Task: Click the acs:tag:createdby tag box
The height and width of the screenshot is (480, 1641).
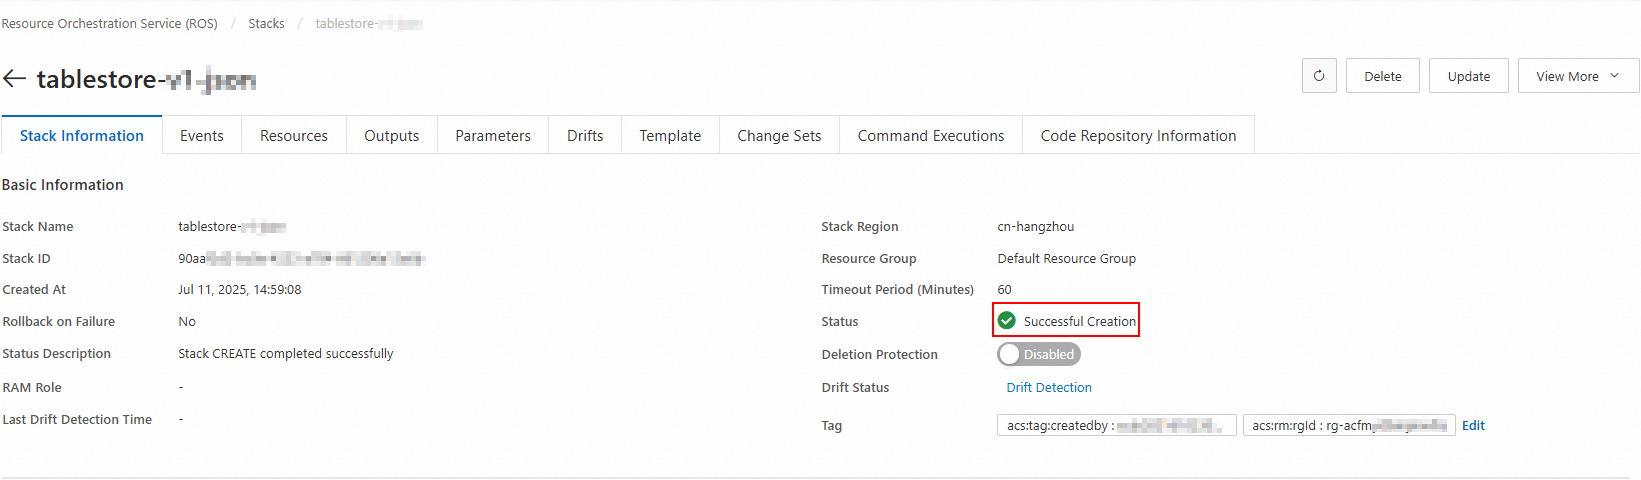Action: pos(1116,425)
